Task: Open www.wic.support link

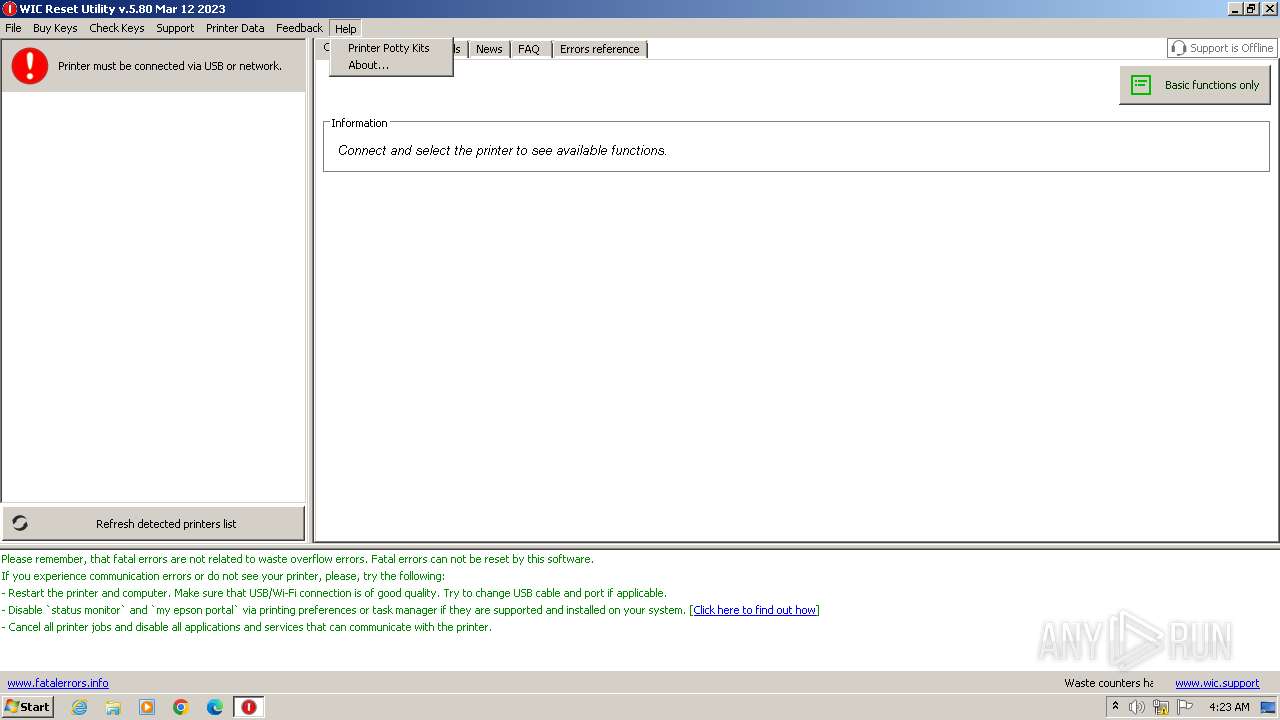Action: [x=1217, y=683]
